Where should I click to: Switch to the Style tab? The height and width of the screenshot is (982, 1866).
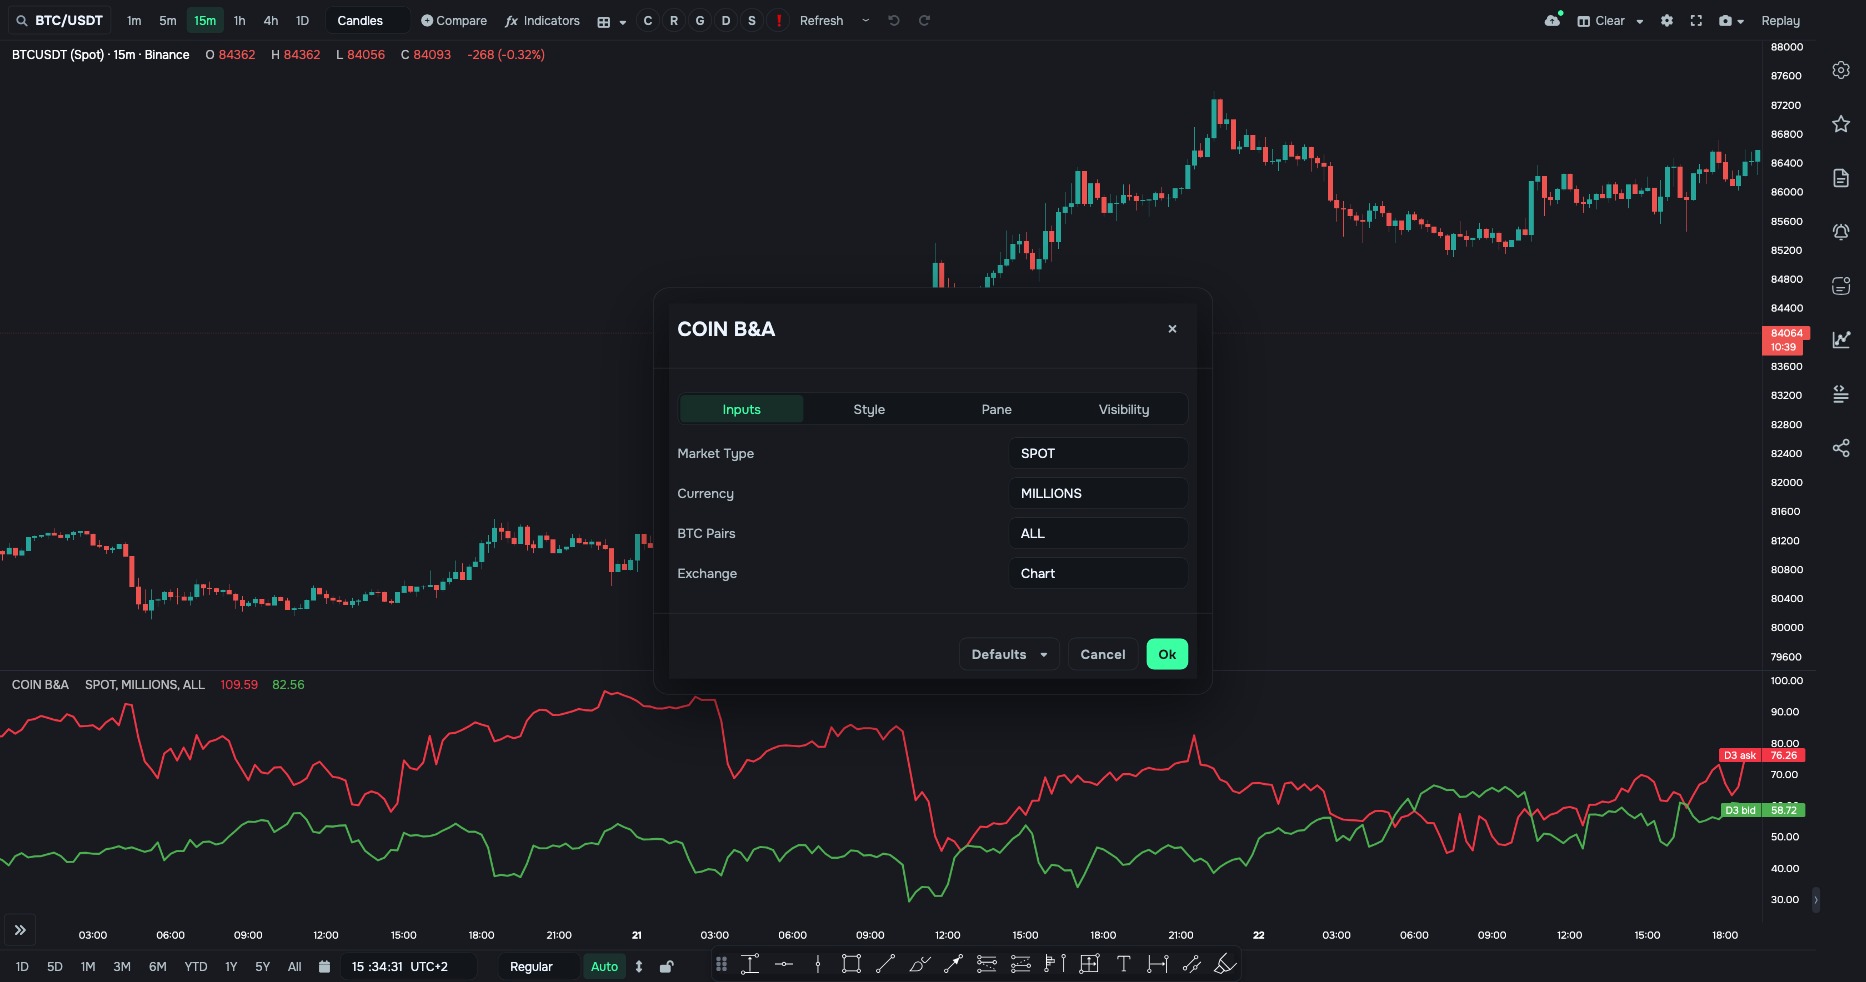coord(869,409)
